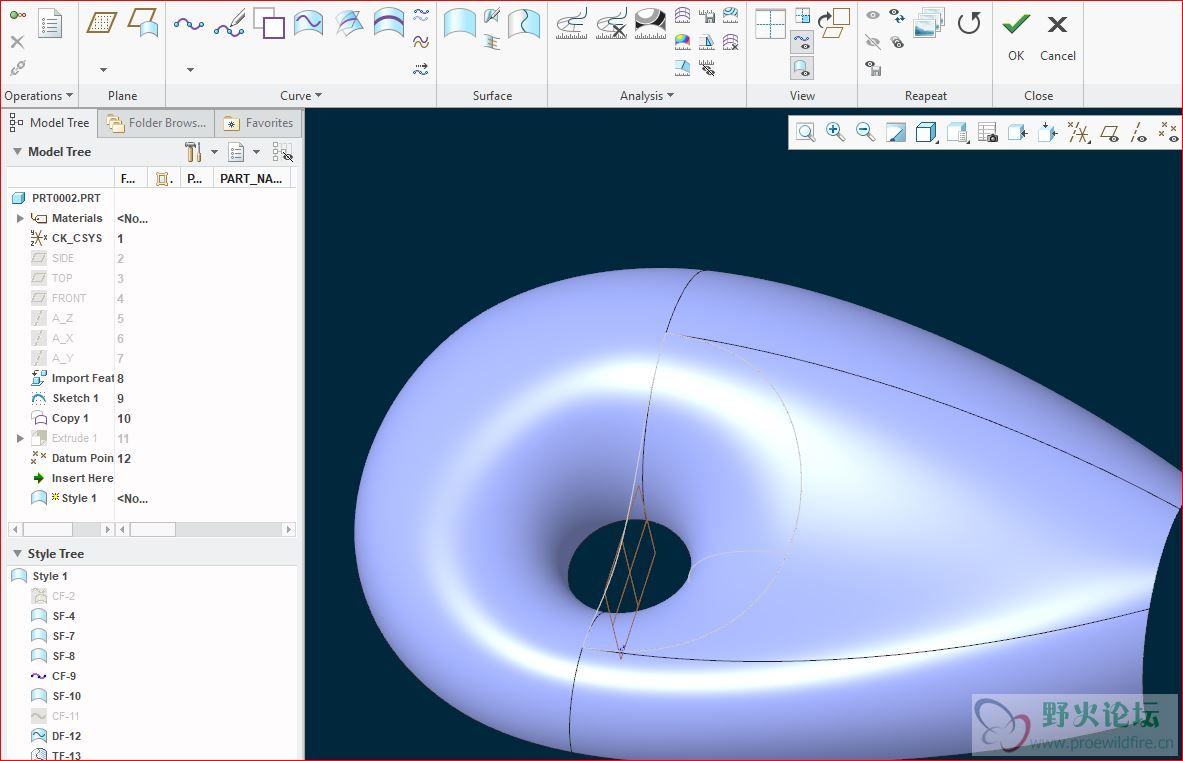Collapse the Style Tree section
The image size is (1183, 761).
tap(17, 554)
